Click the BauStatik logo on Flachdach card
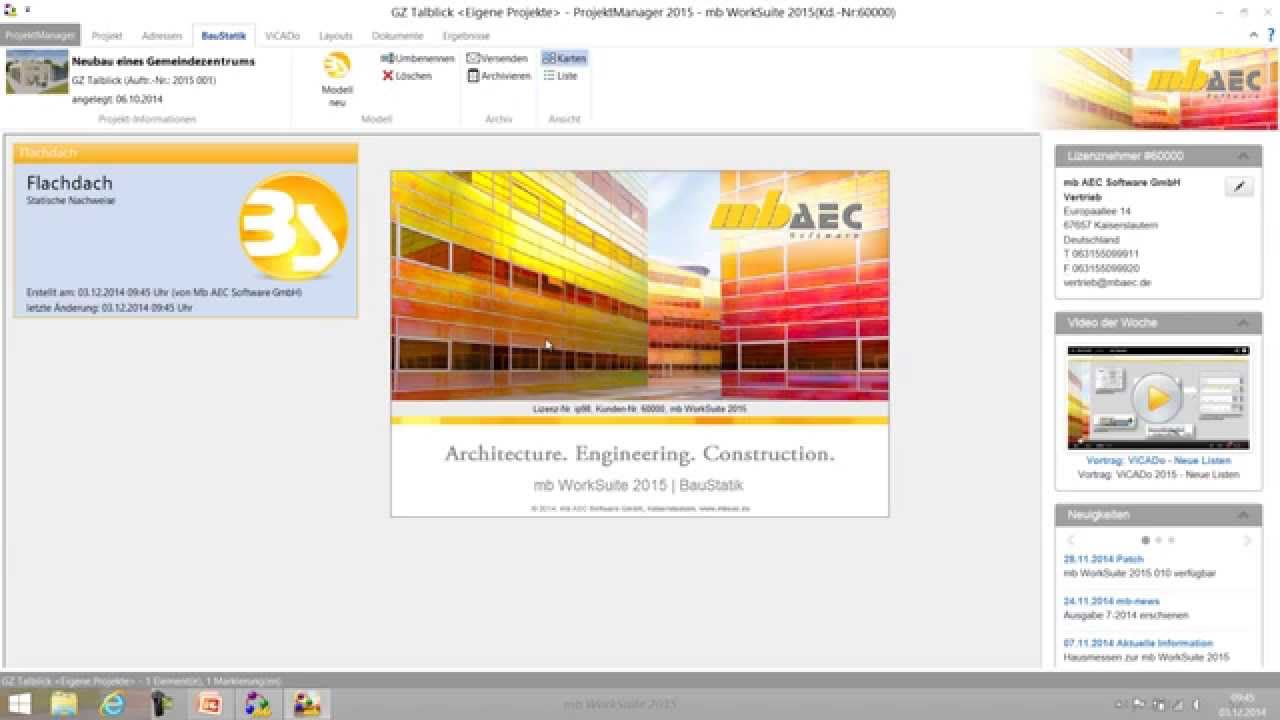The width and height of the screenshot is (1280, 720). coord(293,225)
